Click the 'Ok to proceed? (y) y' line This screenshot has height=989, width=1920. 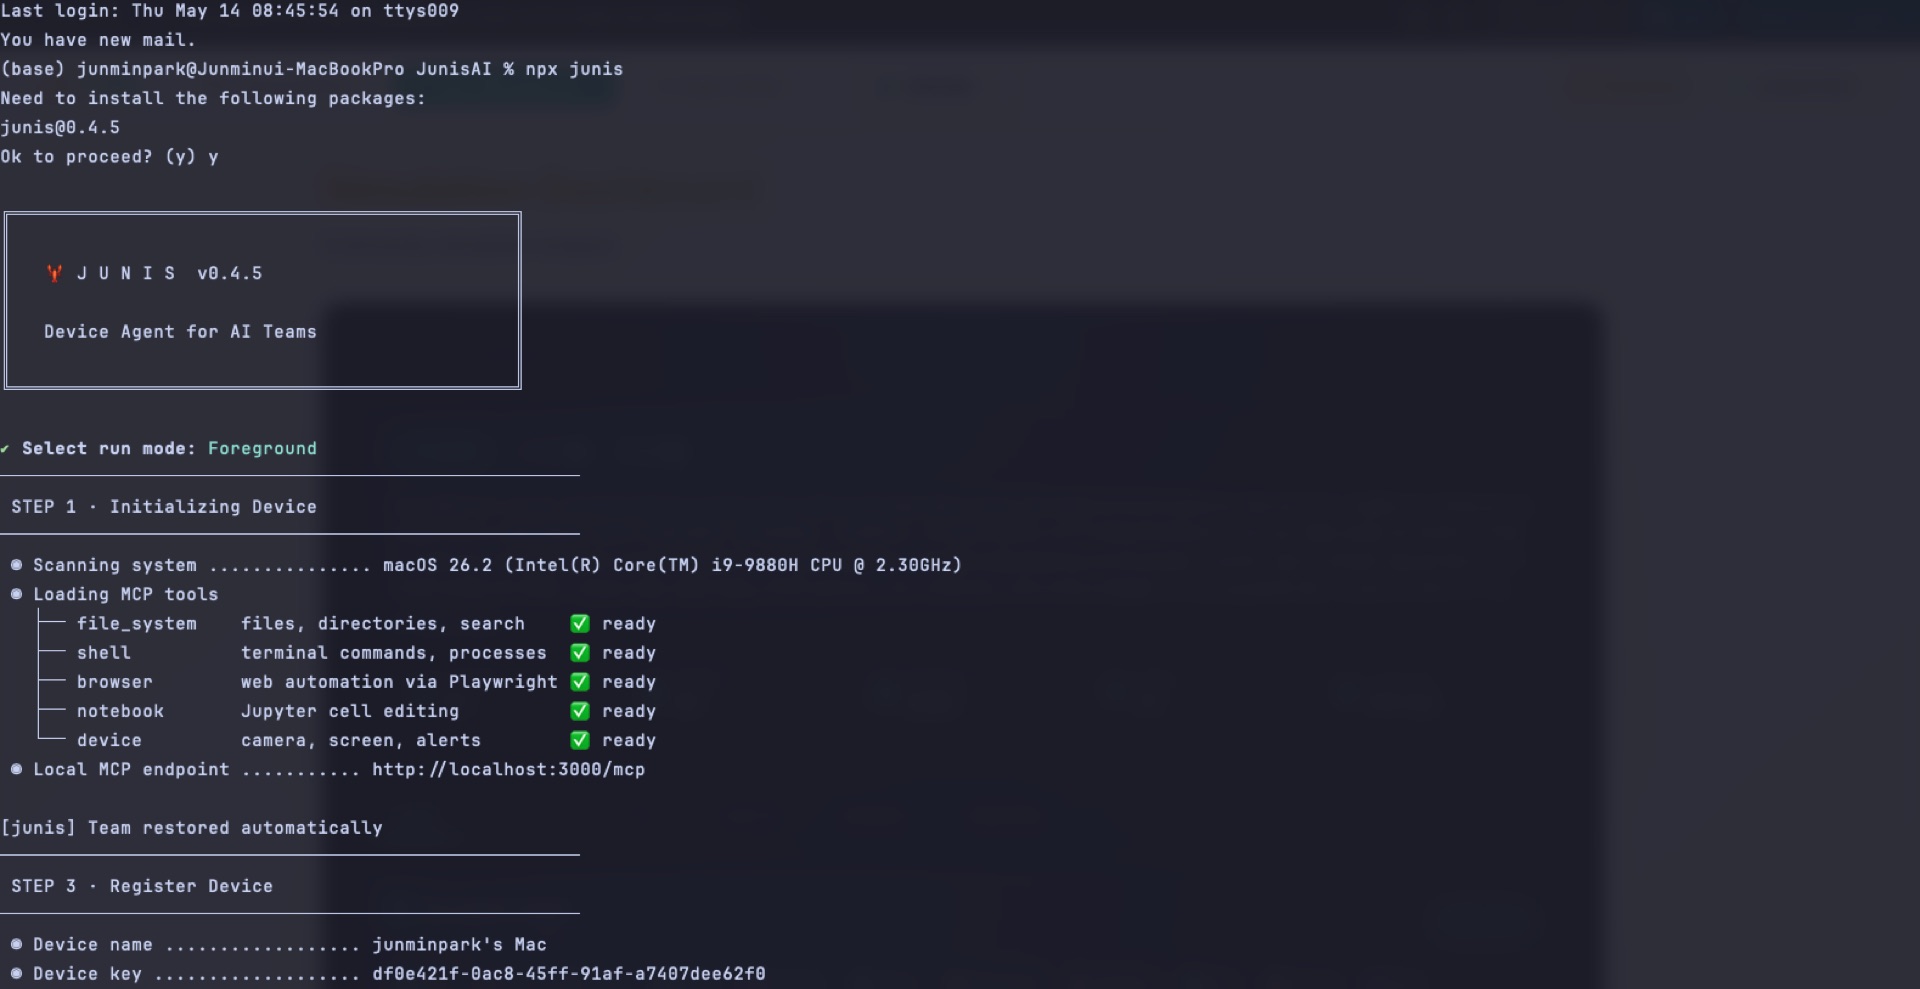coord(109,156)
